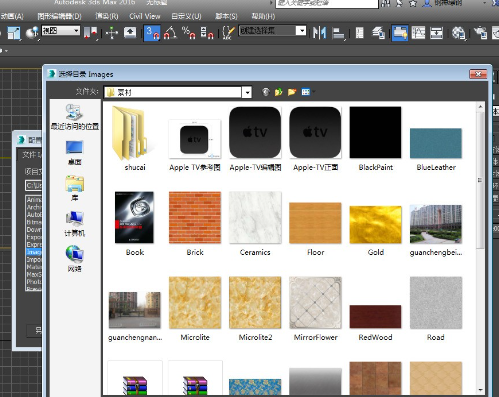
Task: Select the BlueLeather texture swatch
Action: [x=436, y=149]
